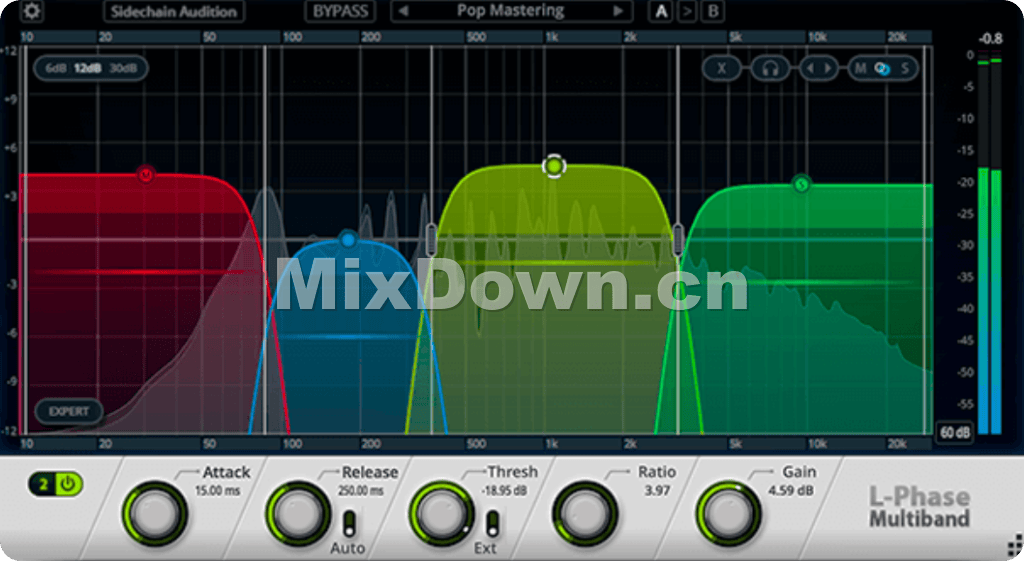This screenshot has width=1024, height=561.
Task: Click the -0.8 peak level readout
Action: pos(990,39)
